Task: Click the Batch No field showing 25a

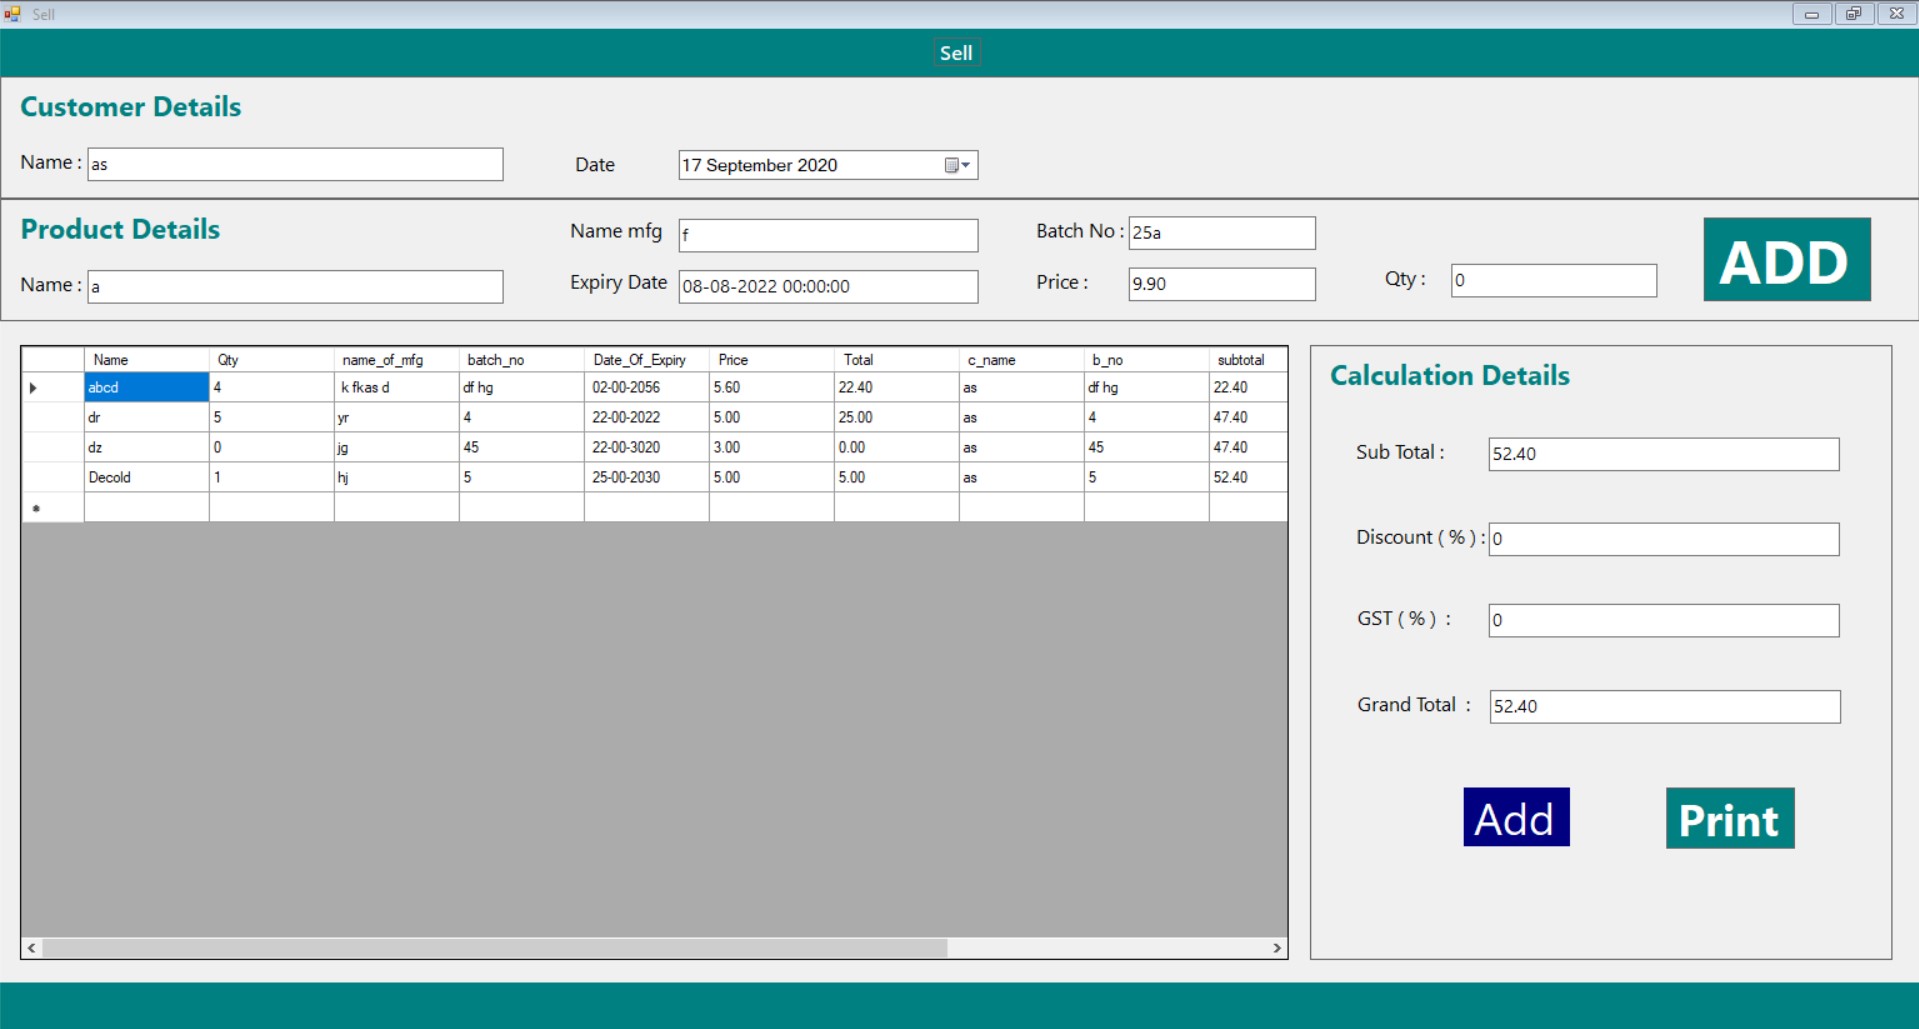Action: click(1222, 233)
